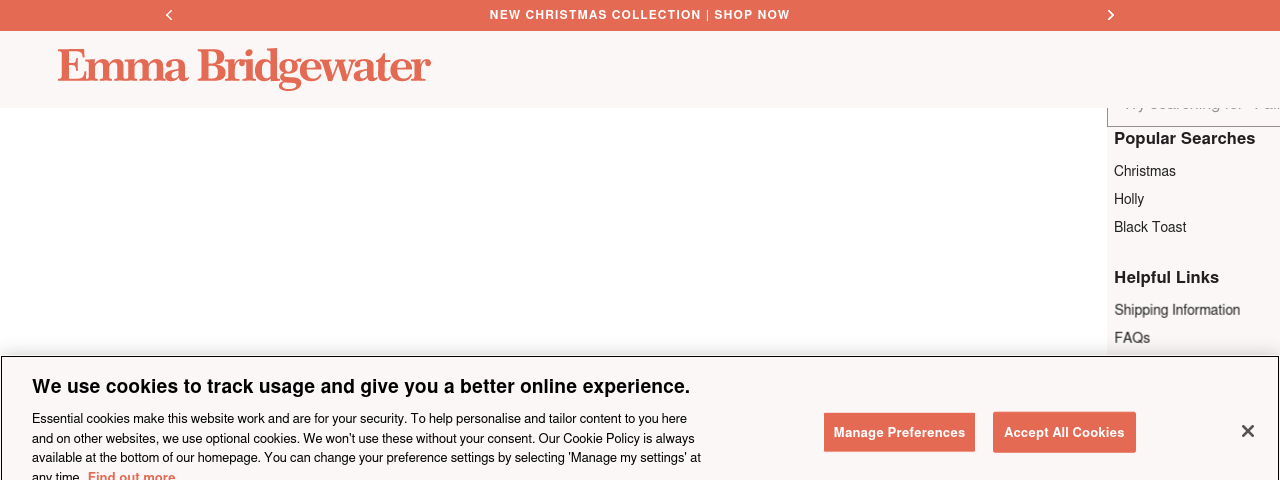Screen dimensions: 1280x480
Task: Click the blank page area outside search panel
Action: pos(550,230)
